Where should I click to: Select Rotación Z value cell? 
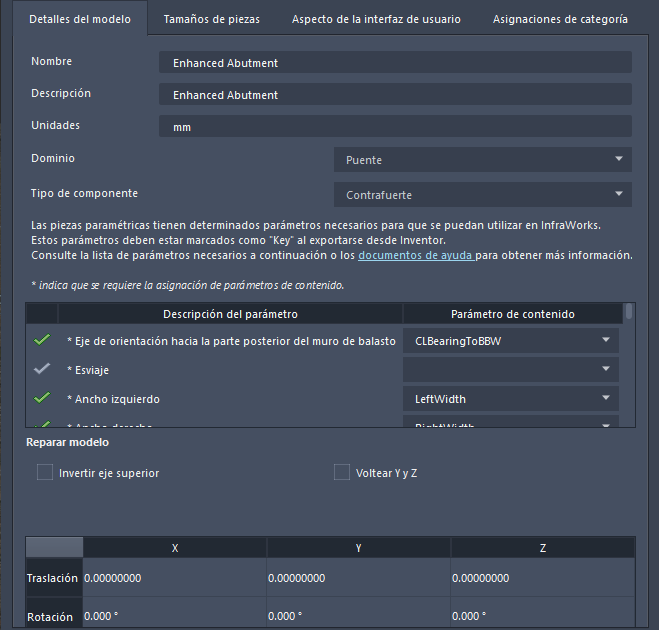click(542, 616)
